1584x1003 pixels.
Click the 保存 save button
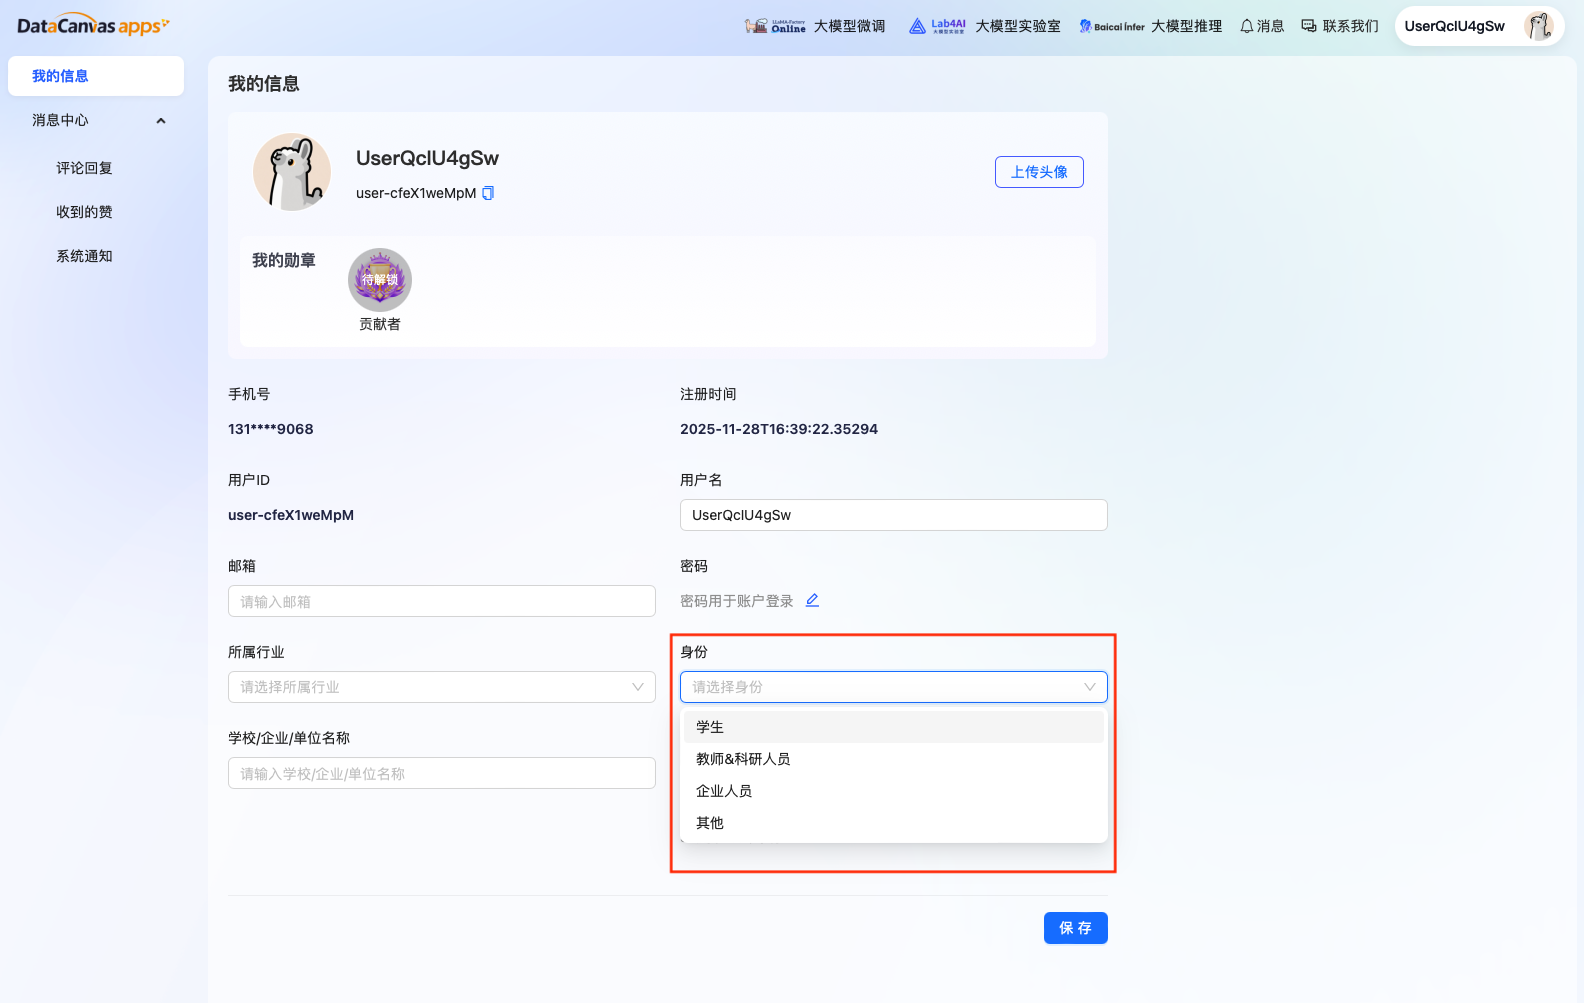point(1075,928)
